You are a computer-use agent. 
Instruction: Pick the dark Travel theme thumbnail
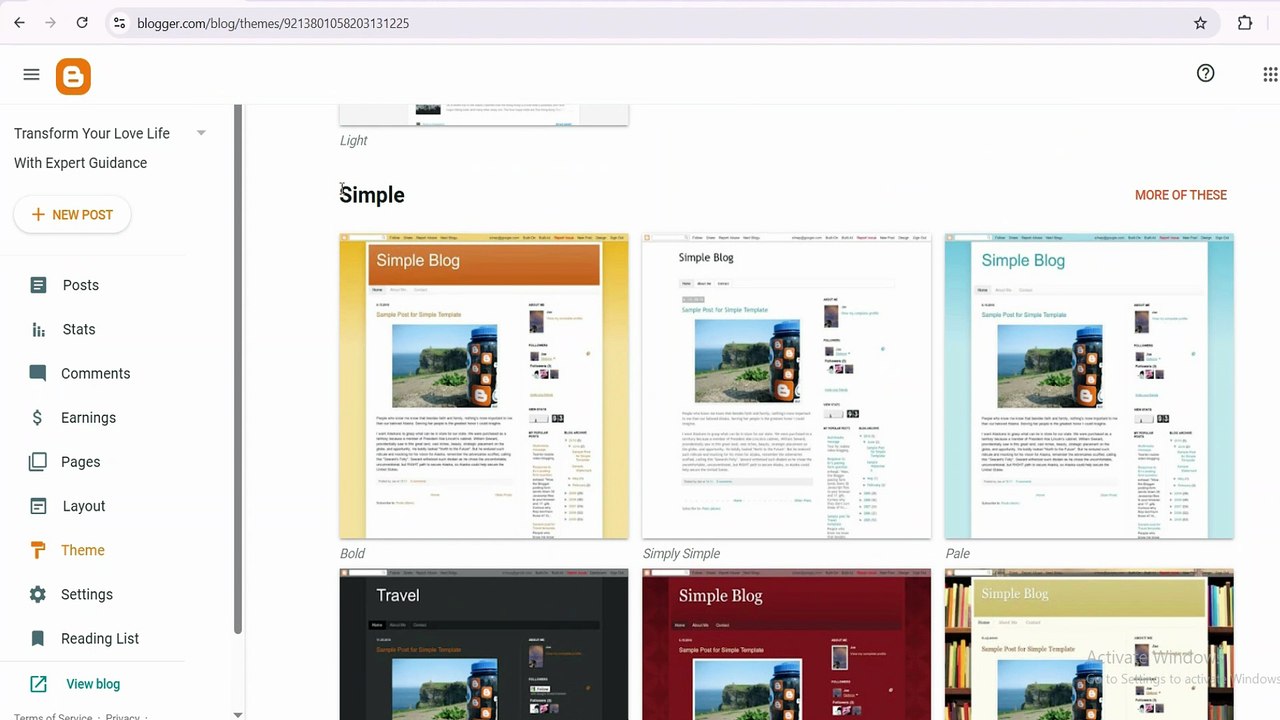pos(484,644)
